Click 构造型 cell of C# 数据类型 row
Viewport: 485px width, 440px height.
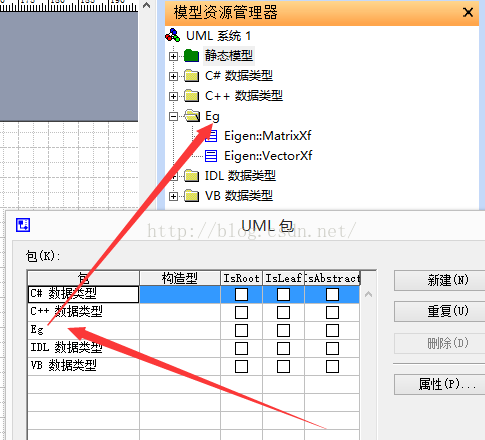coord(180,294)
